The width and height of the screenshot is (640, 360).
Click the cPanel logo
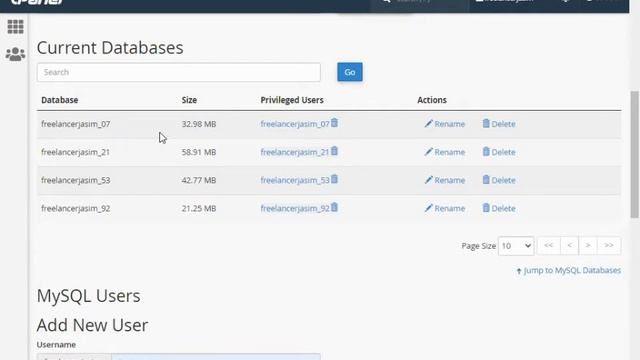(x=37, y=2)
